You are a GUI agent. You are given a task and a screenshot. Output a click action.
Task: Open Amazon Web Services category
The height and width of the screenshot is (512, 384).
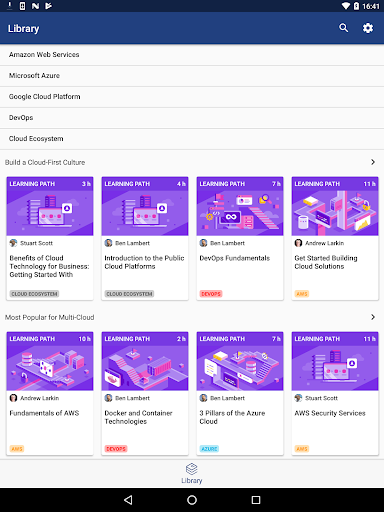192,55
